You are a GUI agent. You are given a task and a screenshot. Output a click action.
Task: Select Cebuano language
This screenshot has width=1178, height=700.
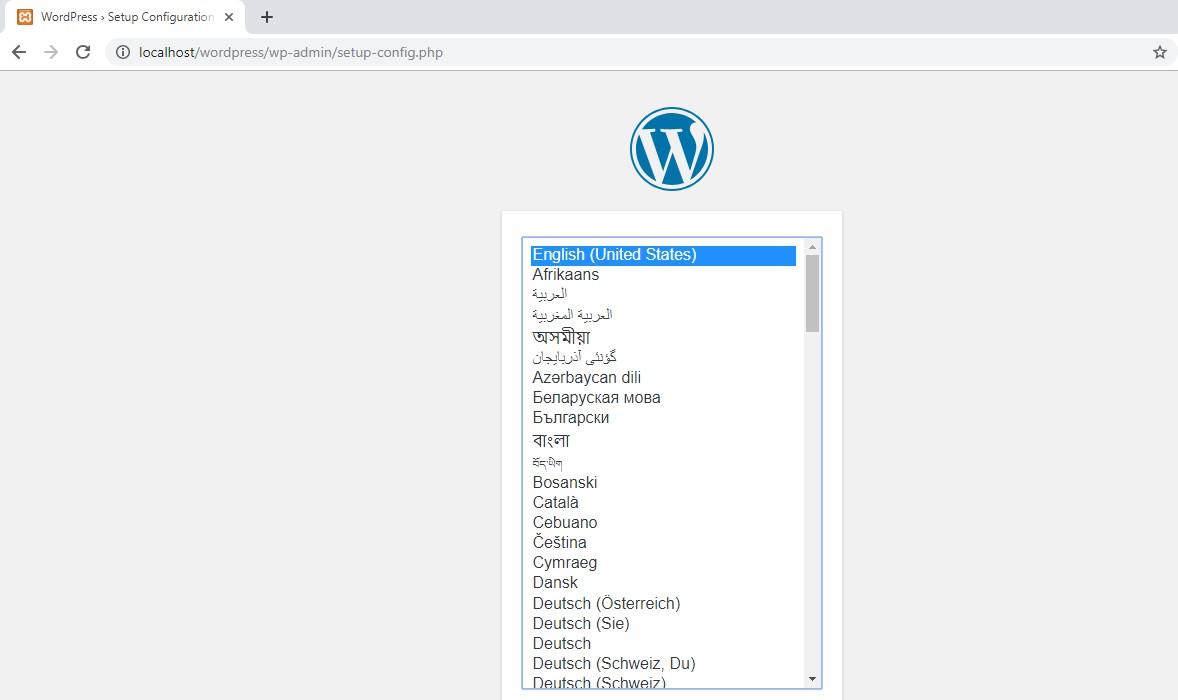(x=663, y=523)
